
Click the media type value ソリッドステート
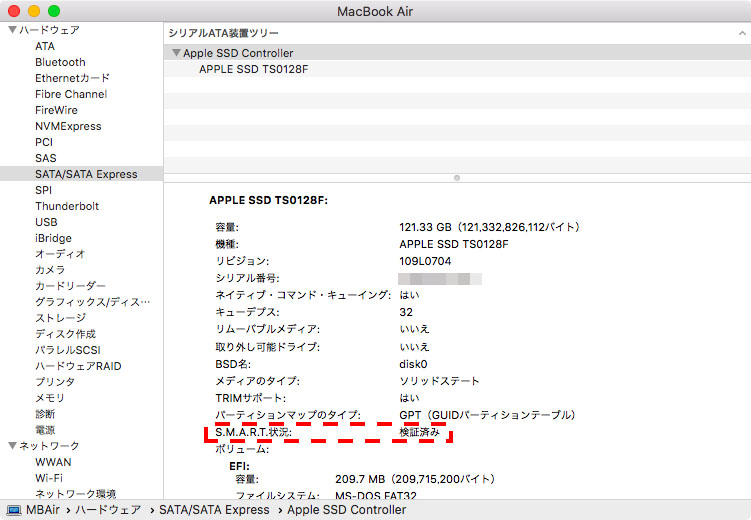[x=439, y=381]
